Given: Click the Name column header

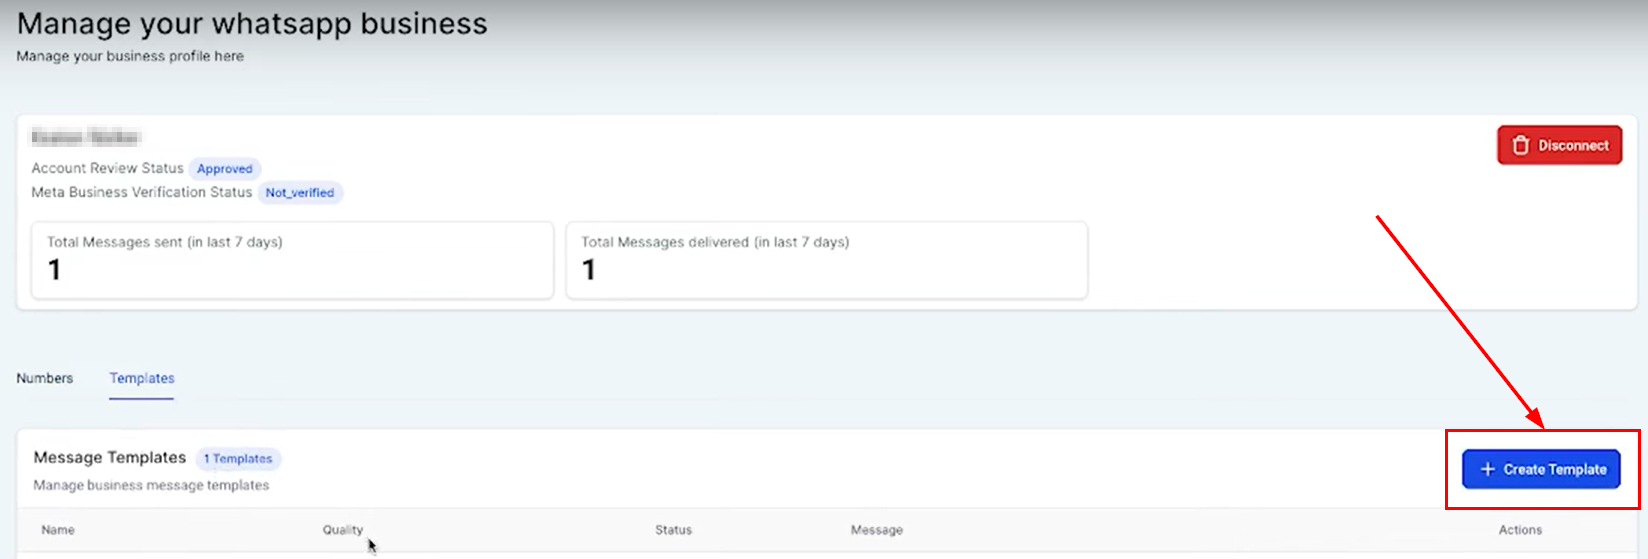Looking at the screenshot, I should [x=58, y=530].
